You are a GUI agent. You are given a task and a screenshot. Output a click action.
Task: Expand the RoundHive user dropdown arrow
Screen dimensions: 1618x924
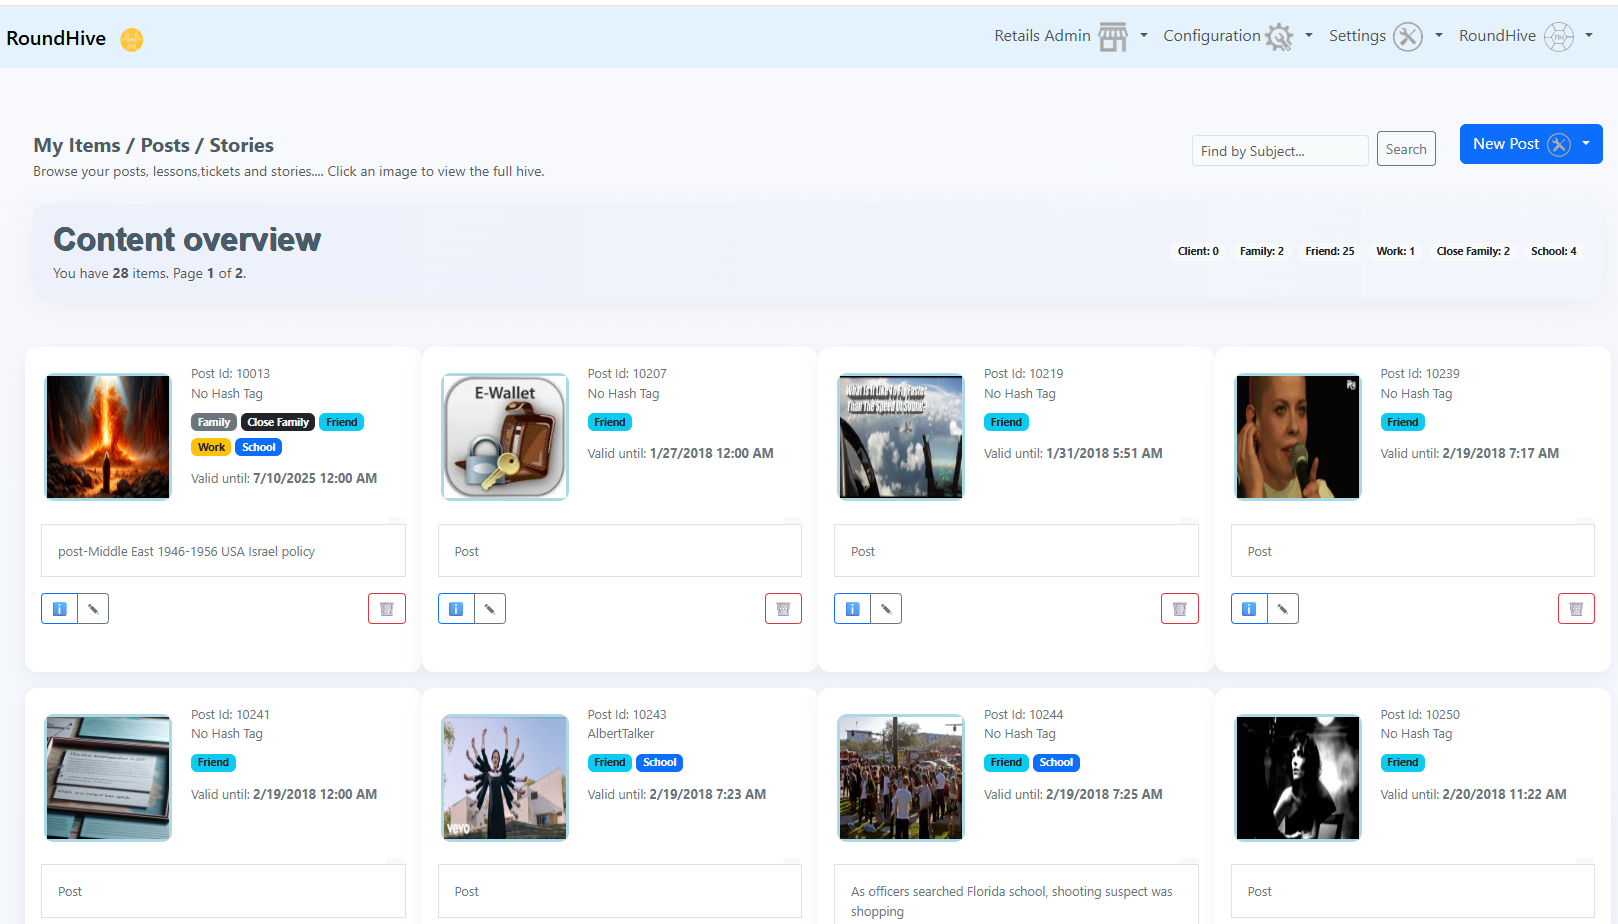pos(1589,35)
